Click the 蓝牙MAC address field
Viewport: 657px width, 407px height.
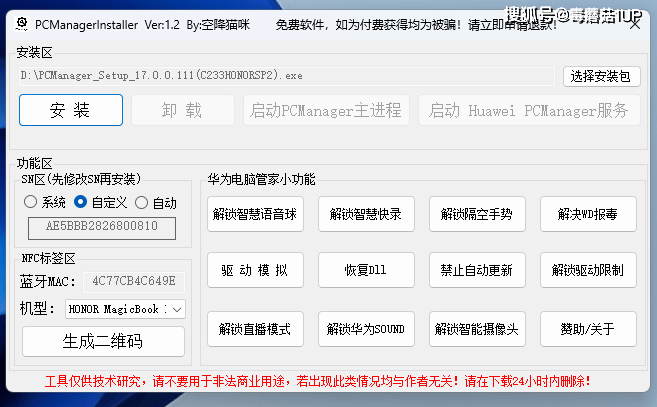pos(134,282)
